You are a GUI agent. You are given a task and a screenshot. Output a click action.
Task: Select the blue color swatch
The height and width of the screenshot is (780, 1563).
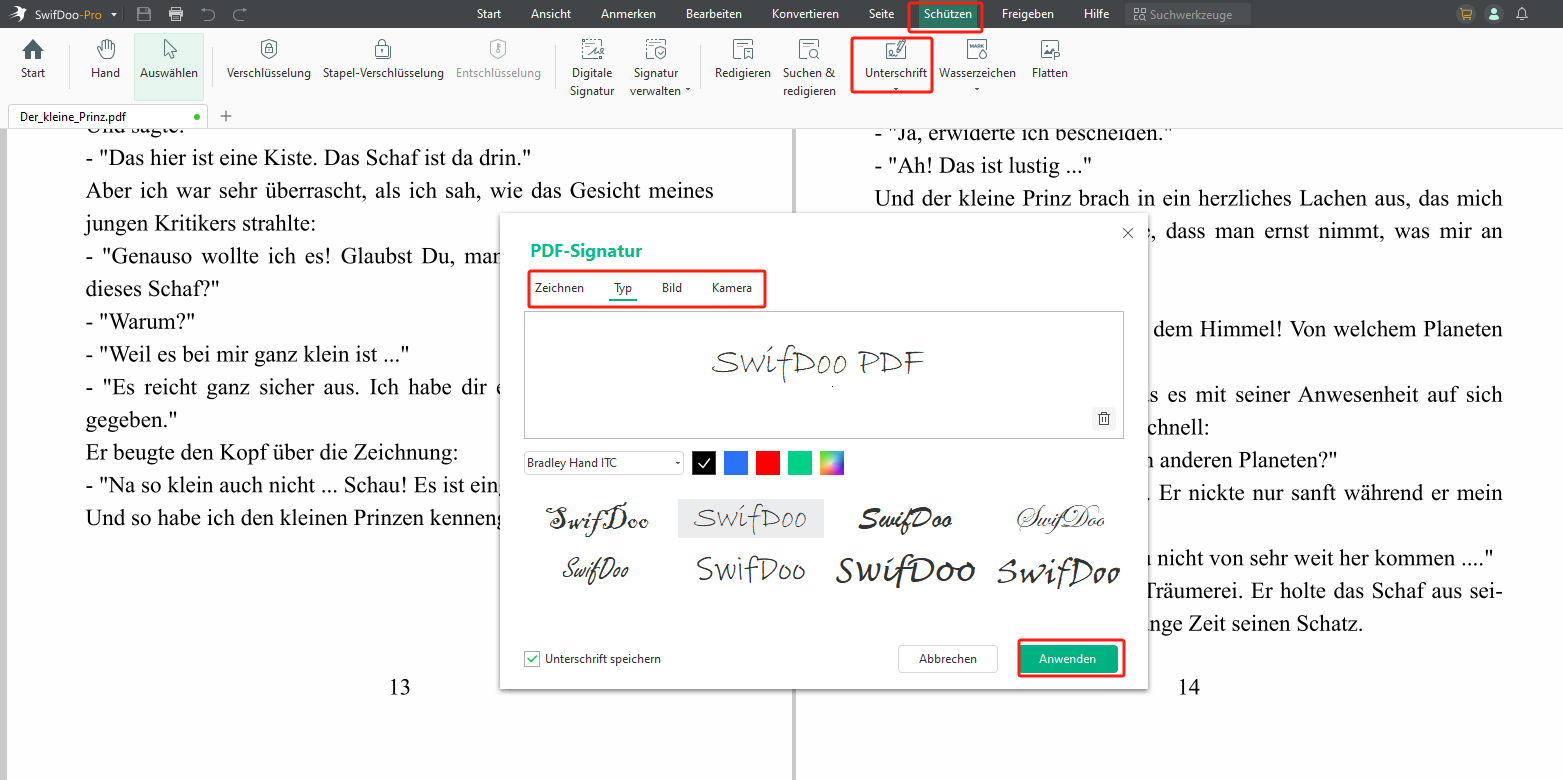pos(736,463)
